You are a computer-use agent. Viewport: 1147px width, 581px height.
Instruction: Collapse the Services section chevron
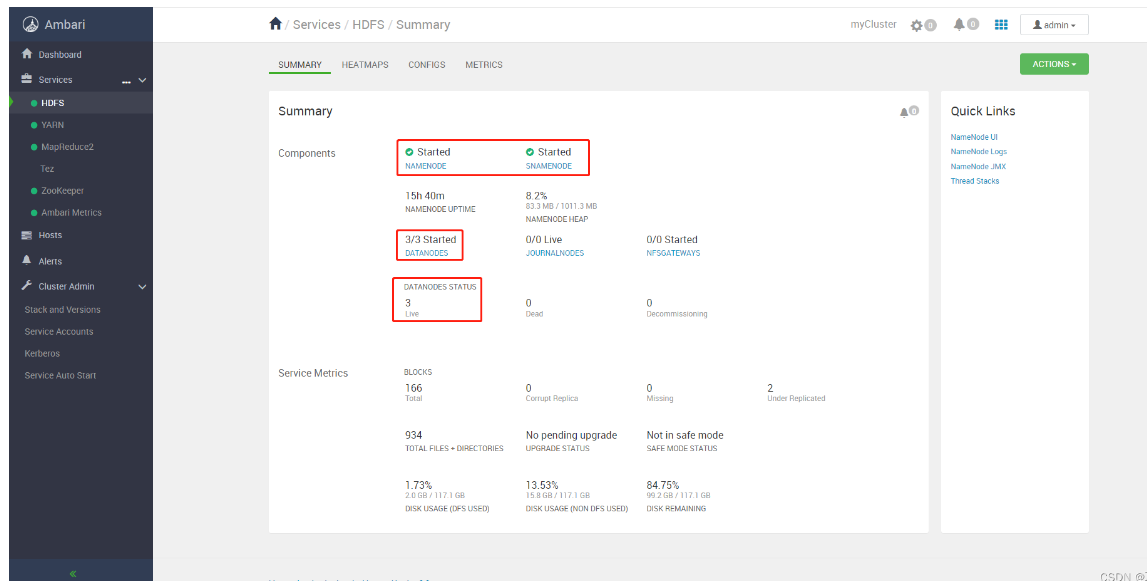tap(142, 80)
